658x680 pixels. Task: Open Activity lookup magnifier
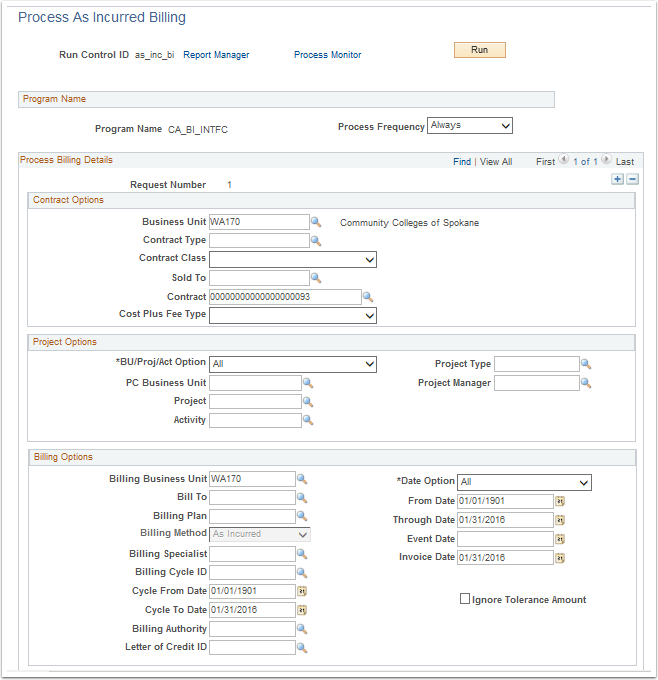308,420
